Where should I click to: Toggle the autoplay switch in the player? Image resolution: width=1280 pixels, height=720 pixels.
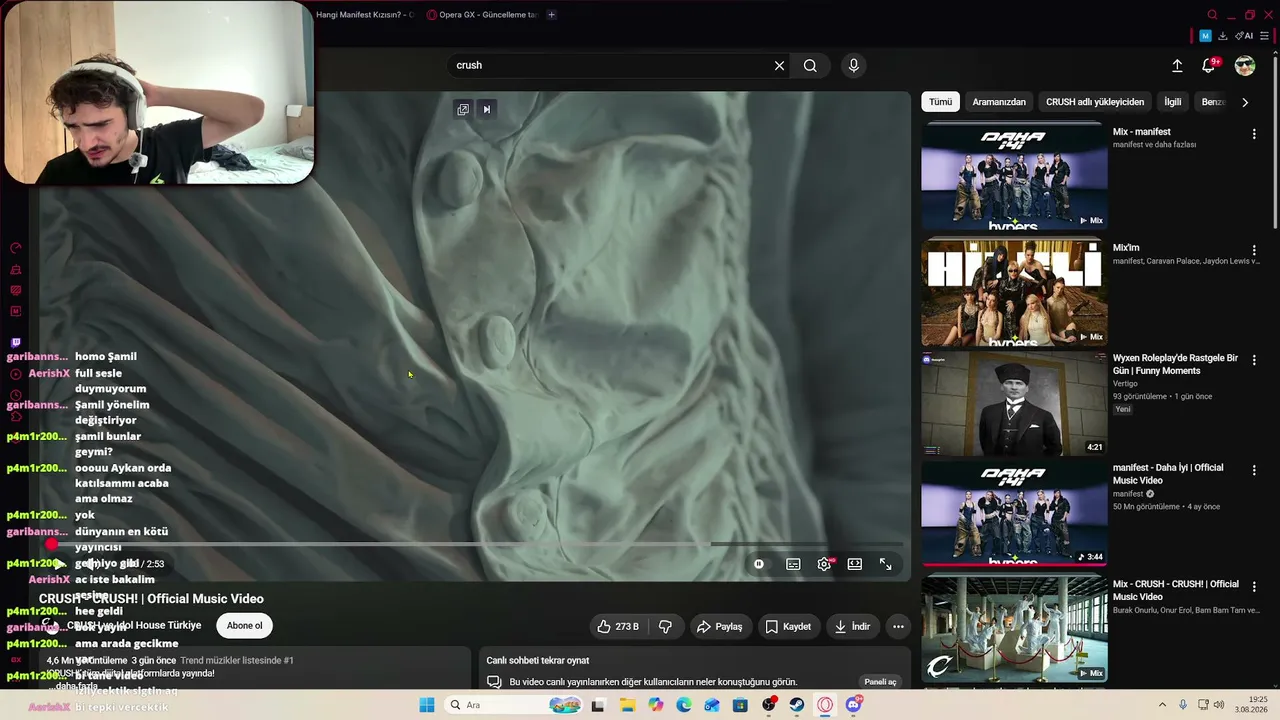[x=759, y=564]
